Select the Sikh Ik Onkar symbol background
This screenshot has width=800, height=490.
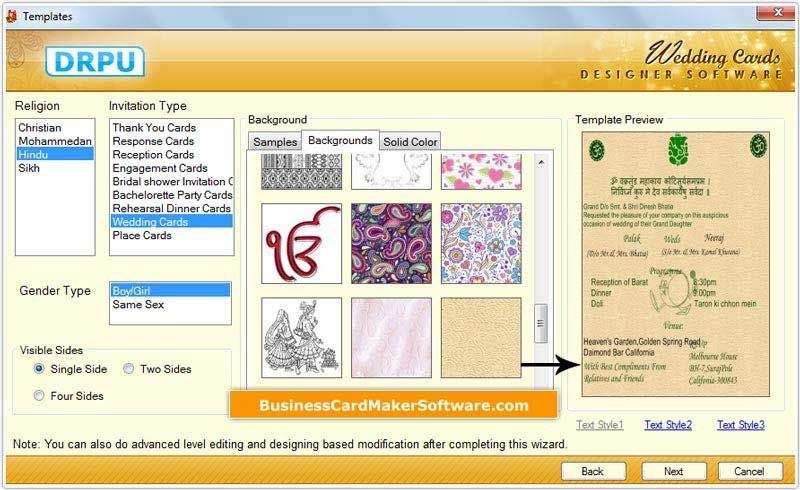[x=302, y=243]
